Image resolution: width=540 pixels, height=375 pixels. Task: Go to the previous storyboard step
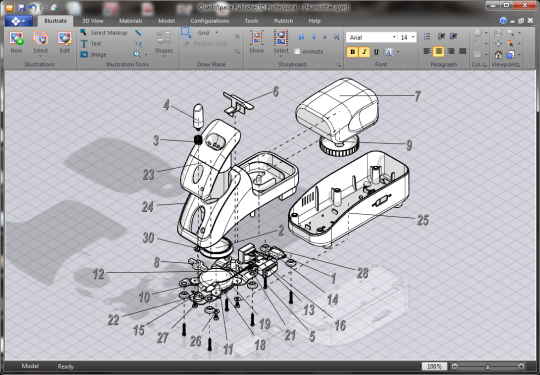(x=313, y=37)
